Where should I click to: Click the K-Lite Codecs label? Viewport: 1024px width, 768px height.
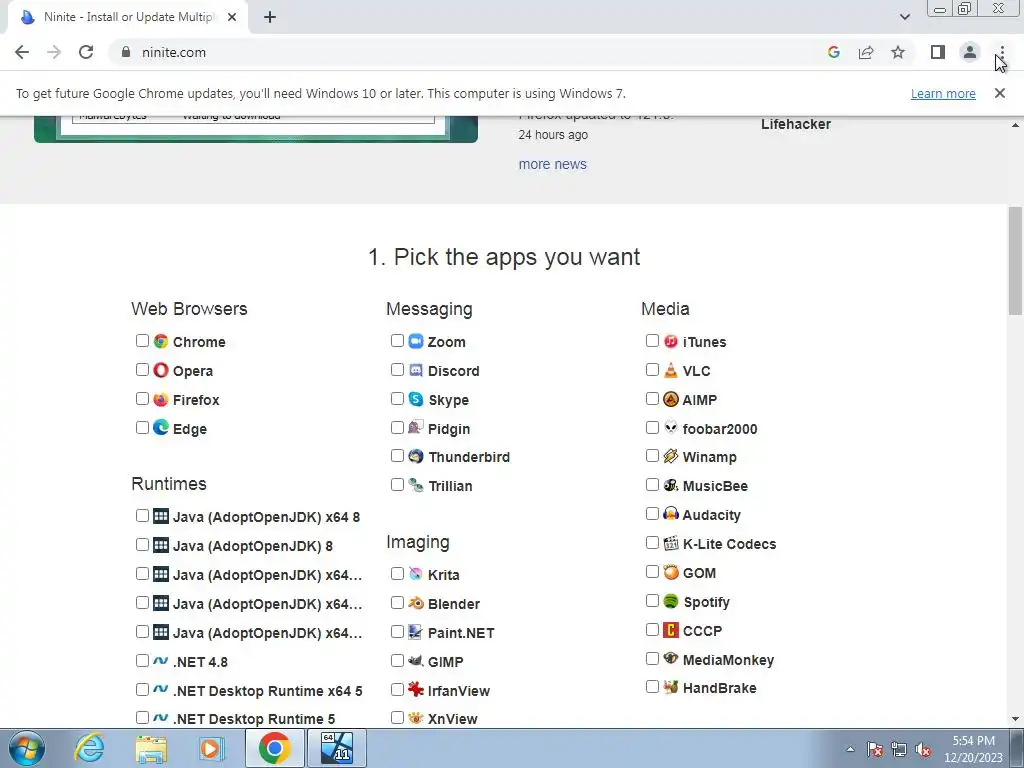point(729,544)
